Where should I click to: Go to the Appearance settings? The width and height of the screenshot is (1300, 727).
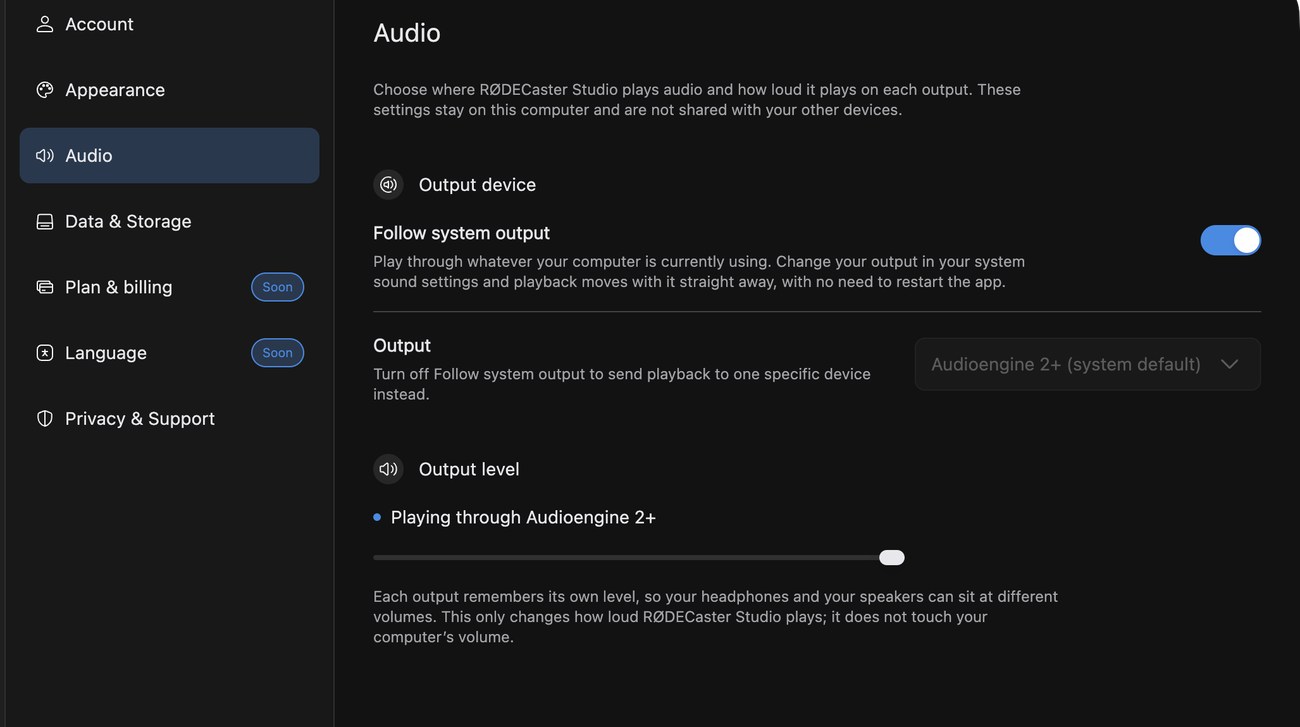tap(169, 90)
